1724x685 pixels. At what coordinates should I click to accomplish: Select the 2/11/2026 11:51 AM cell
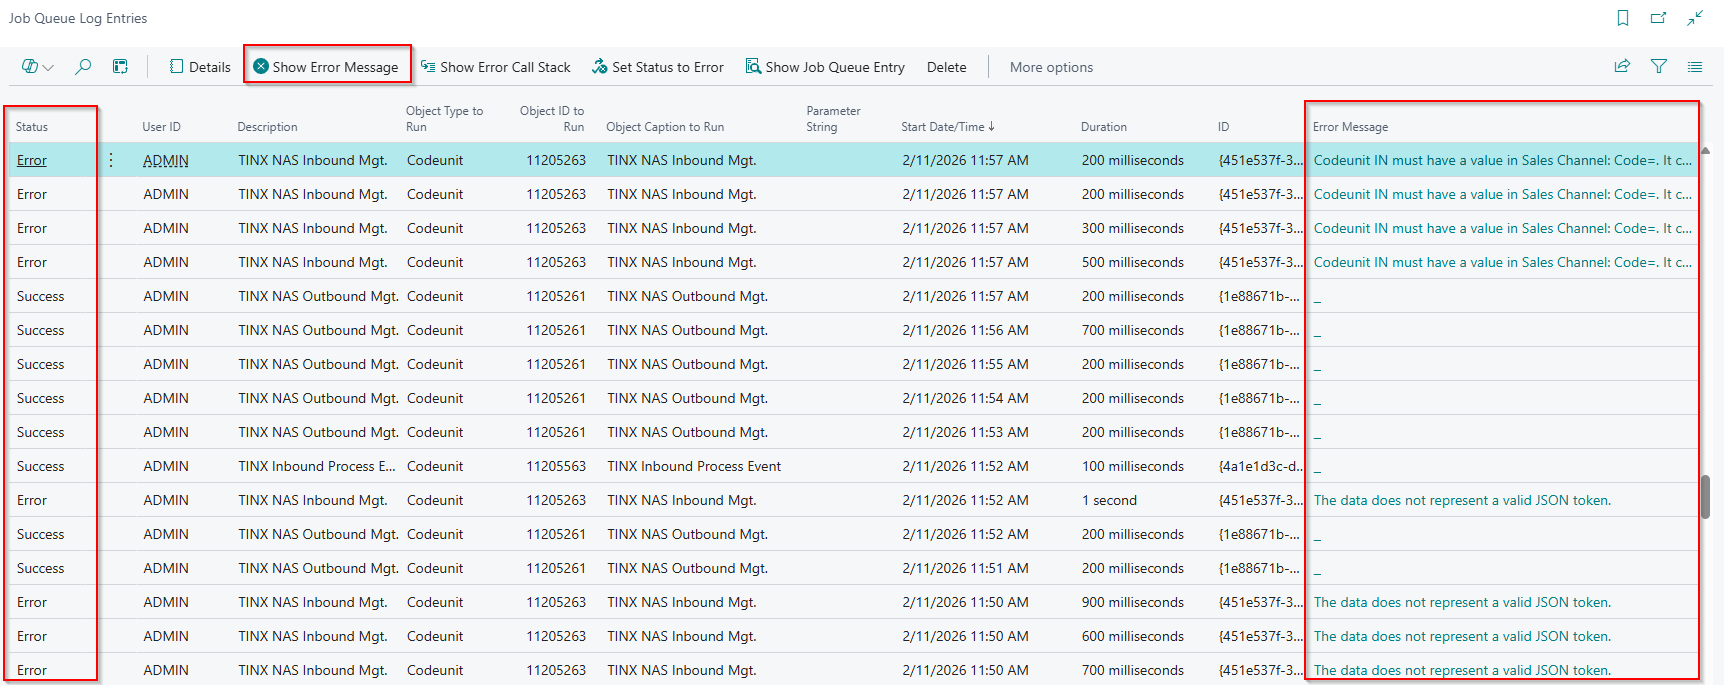[965, 568]
